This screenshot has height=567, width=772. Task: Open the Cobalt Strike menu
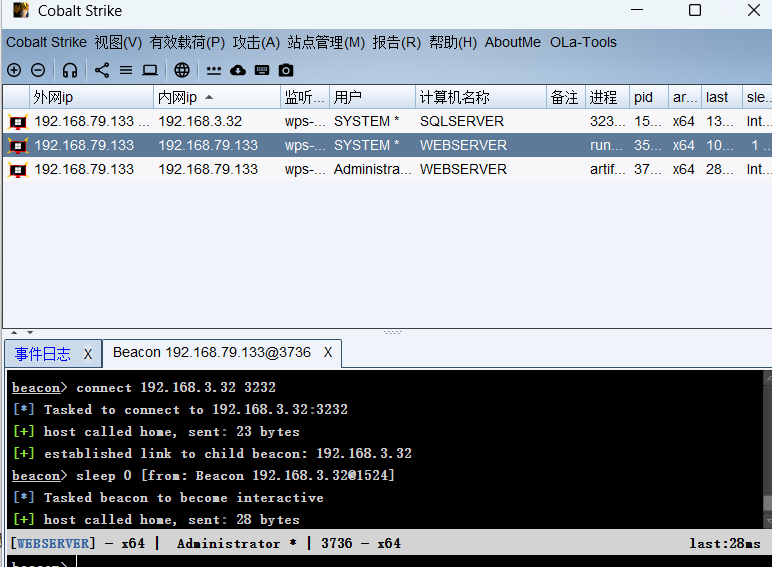pyautogui.click(x=46, y=42)
